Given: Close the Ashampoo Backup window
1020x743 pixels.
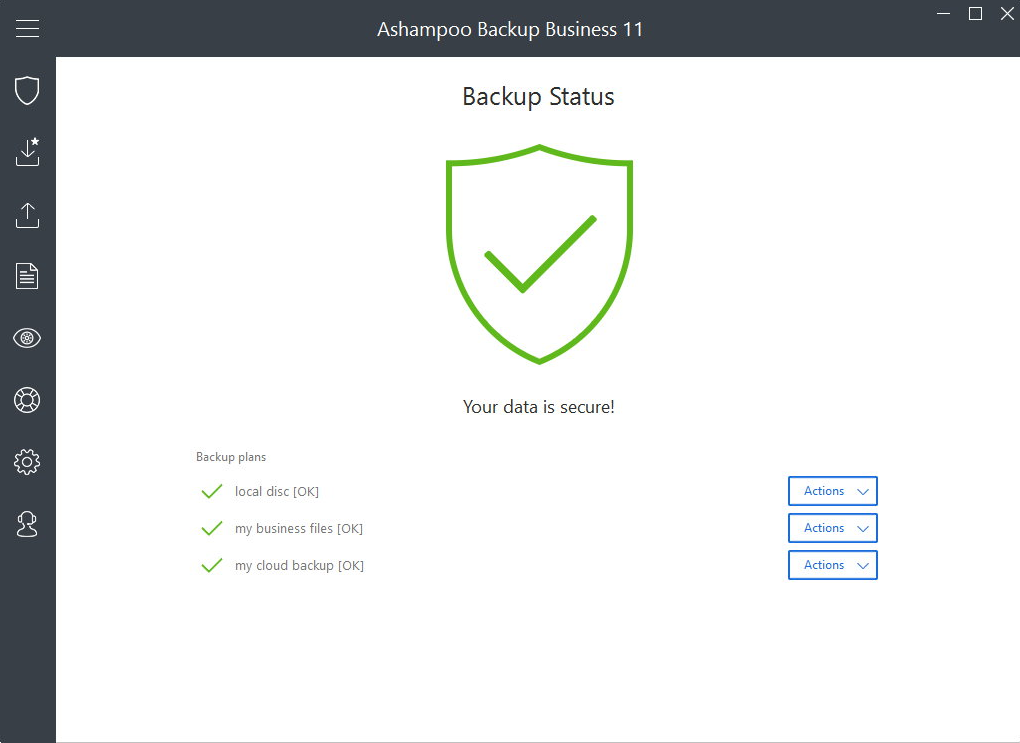Looking at the screenshot, I should pos(1007,14).
